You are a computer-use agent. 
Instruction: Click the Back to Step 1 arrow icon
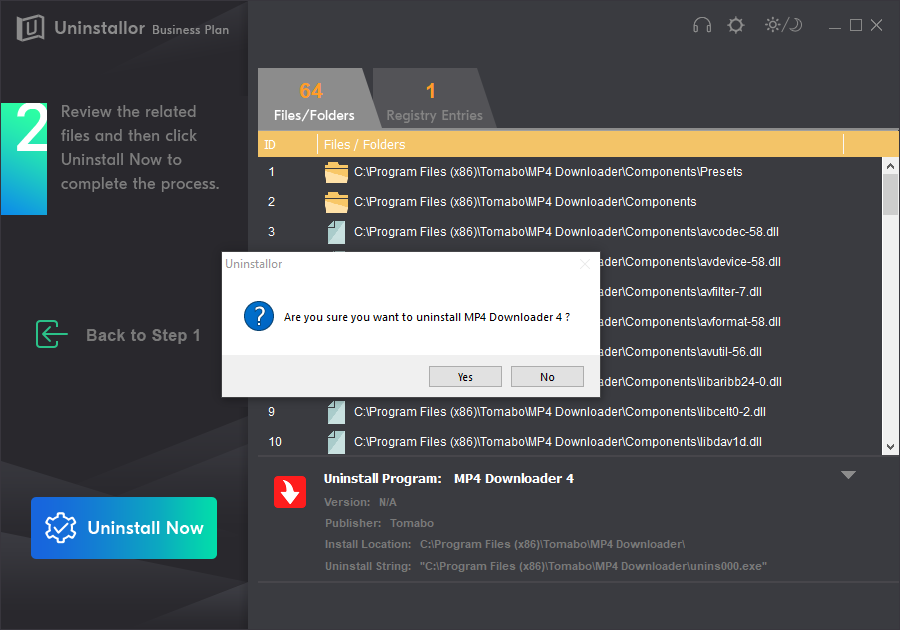click(x=51, y=335)
